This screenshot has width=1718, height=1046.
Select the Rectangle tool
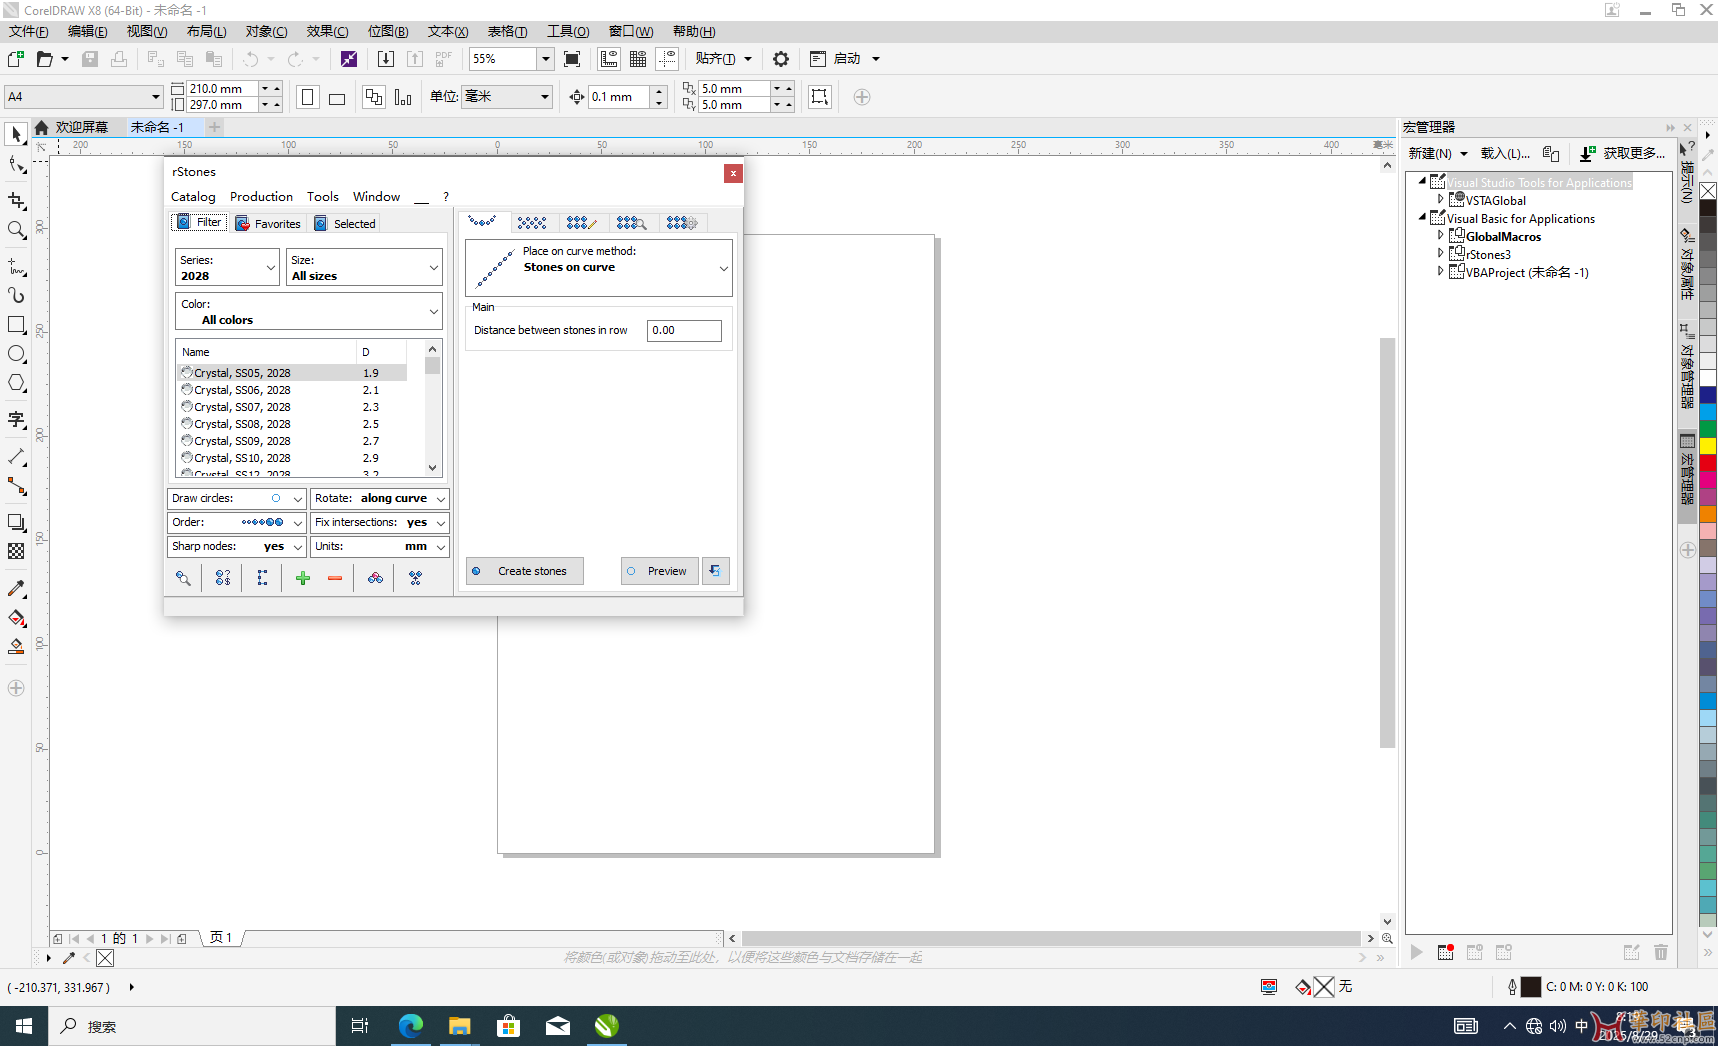coord(16,325)
